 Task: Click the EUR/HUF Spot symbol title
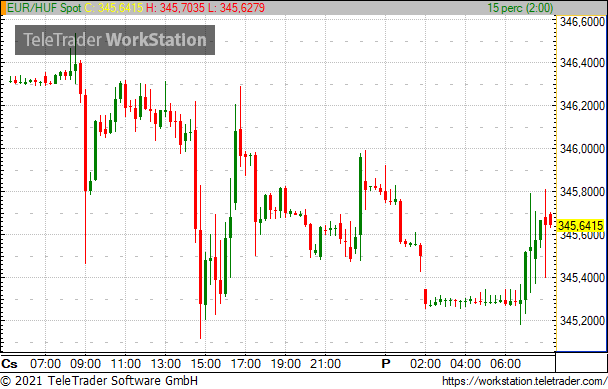[x=44, y=7]
